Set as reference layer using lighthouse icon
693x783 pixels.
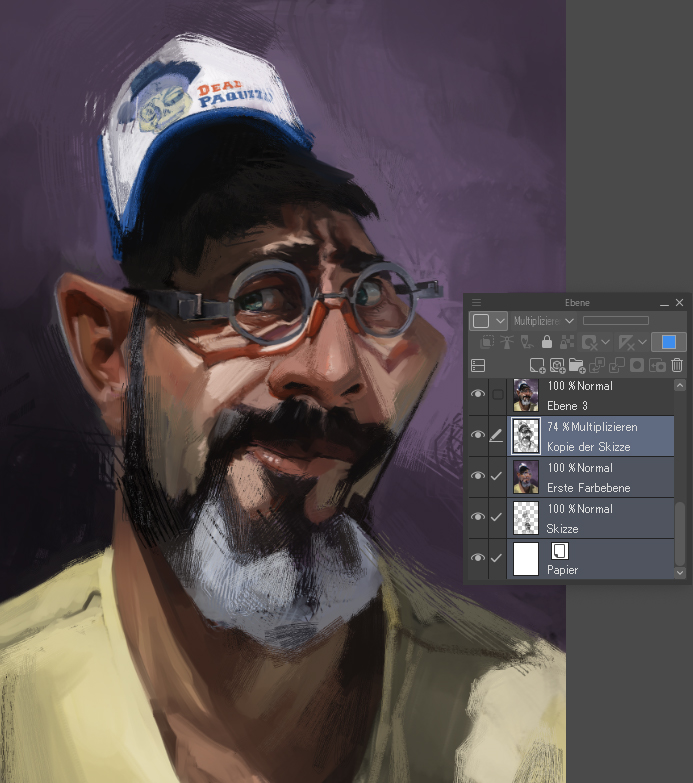pos(506,342)
